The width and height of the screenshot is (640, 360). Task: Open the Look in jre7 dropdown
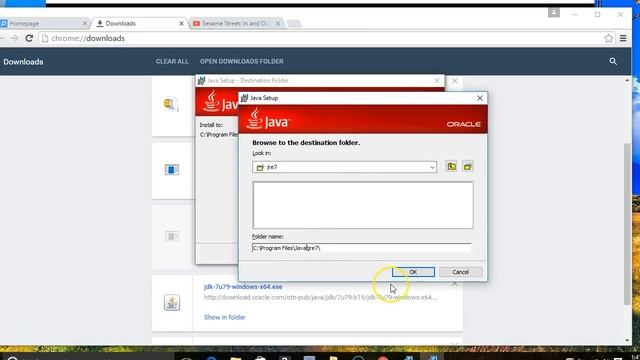click(x=344, y=167)
